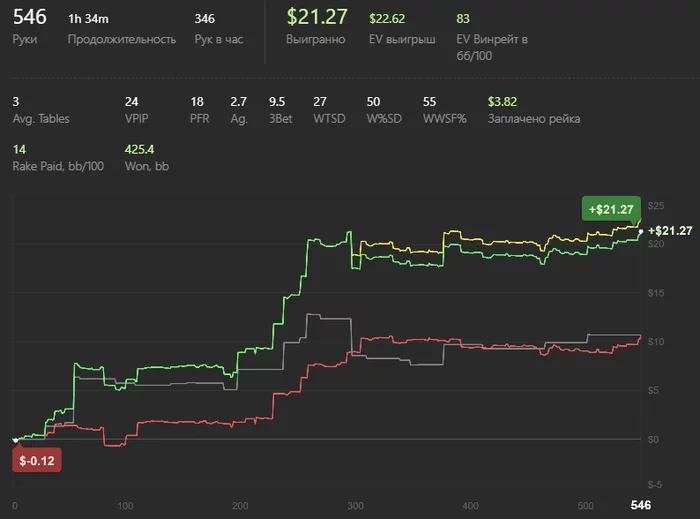The image size is (700, 519).
Task: Click the PFR stat showing 18
Action: pos(200,110)
